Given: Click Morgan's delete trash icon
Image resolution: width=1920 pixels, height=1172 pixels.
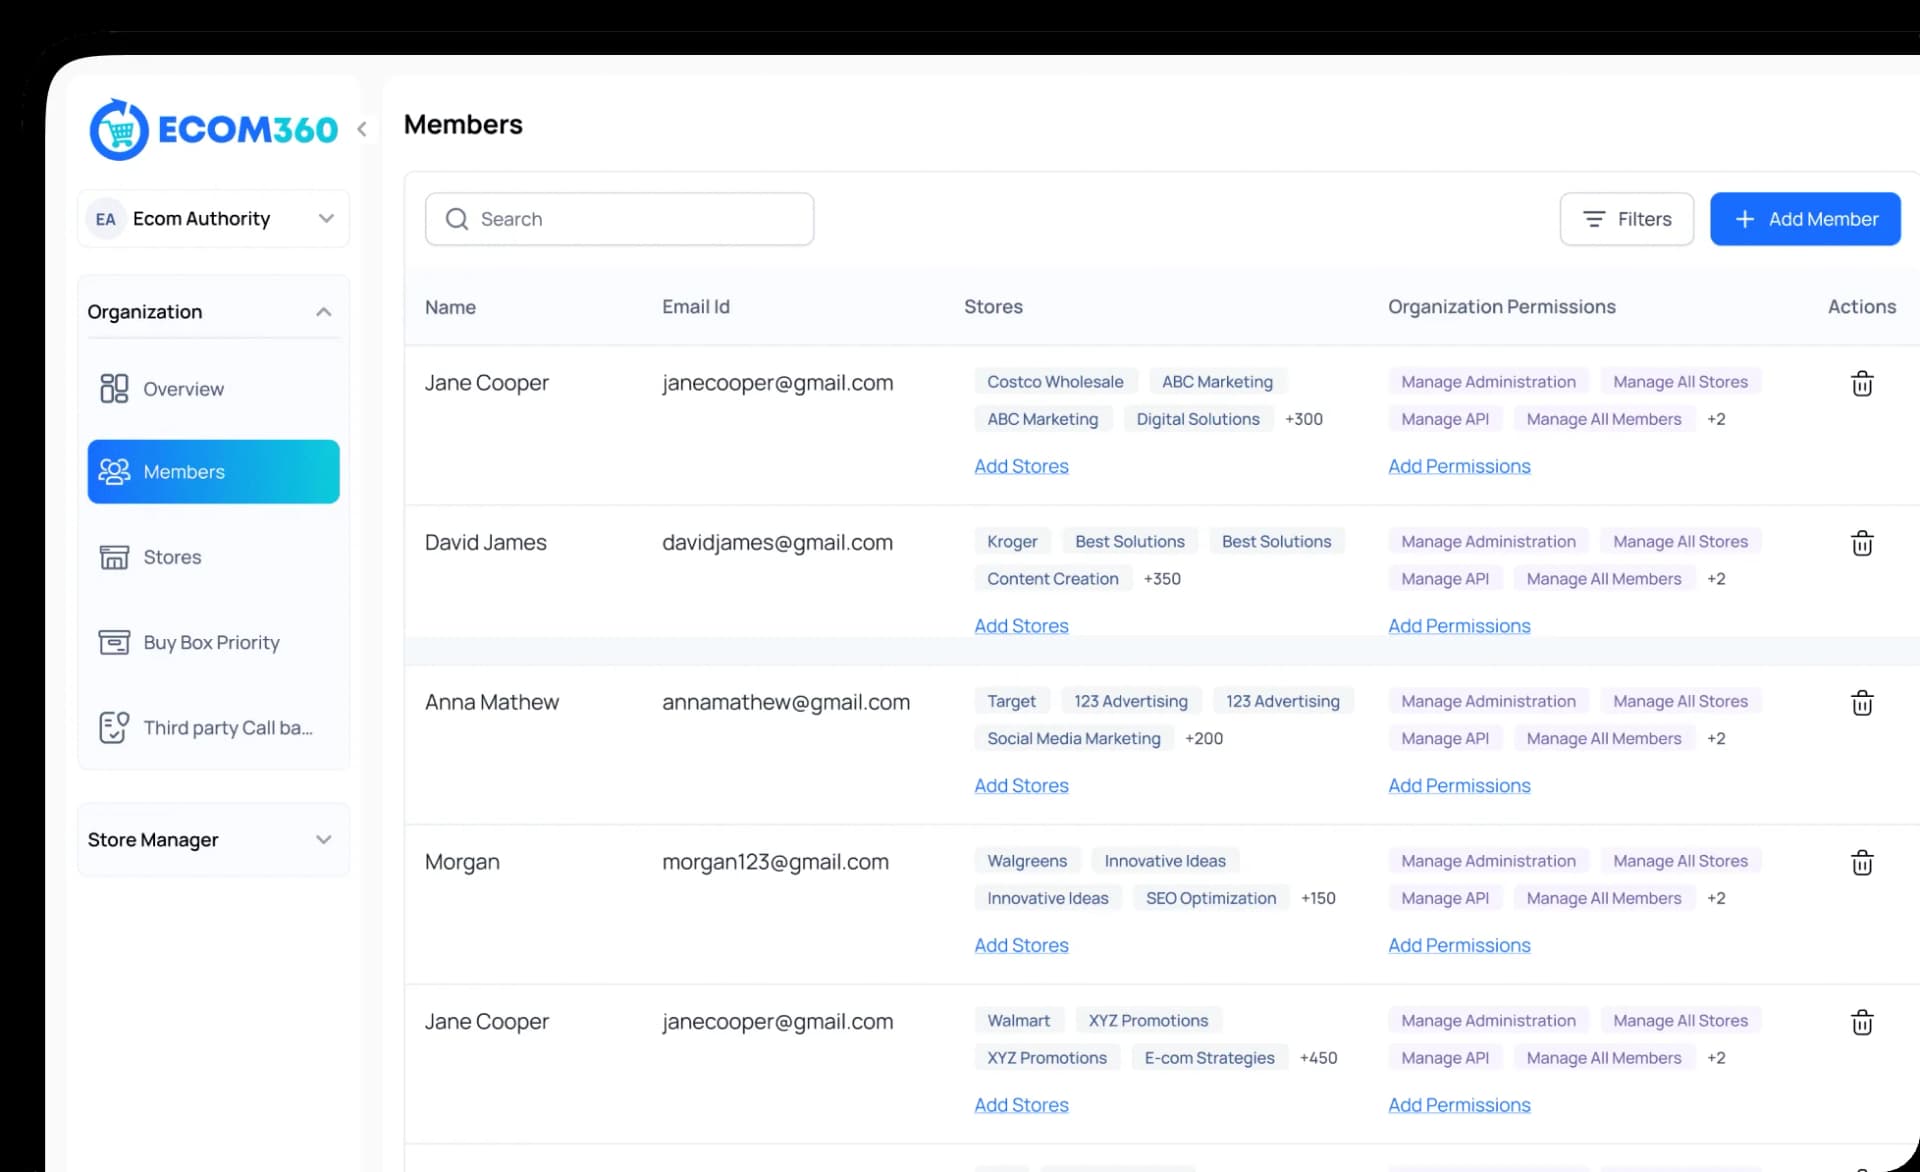Looking at the screenshot, I should click(1861, 862).
